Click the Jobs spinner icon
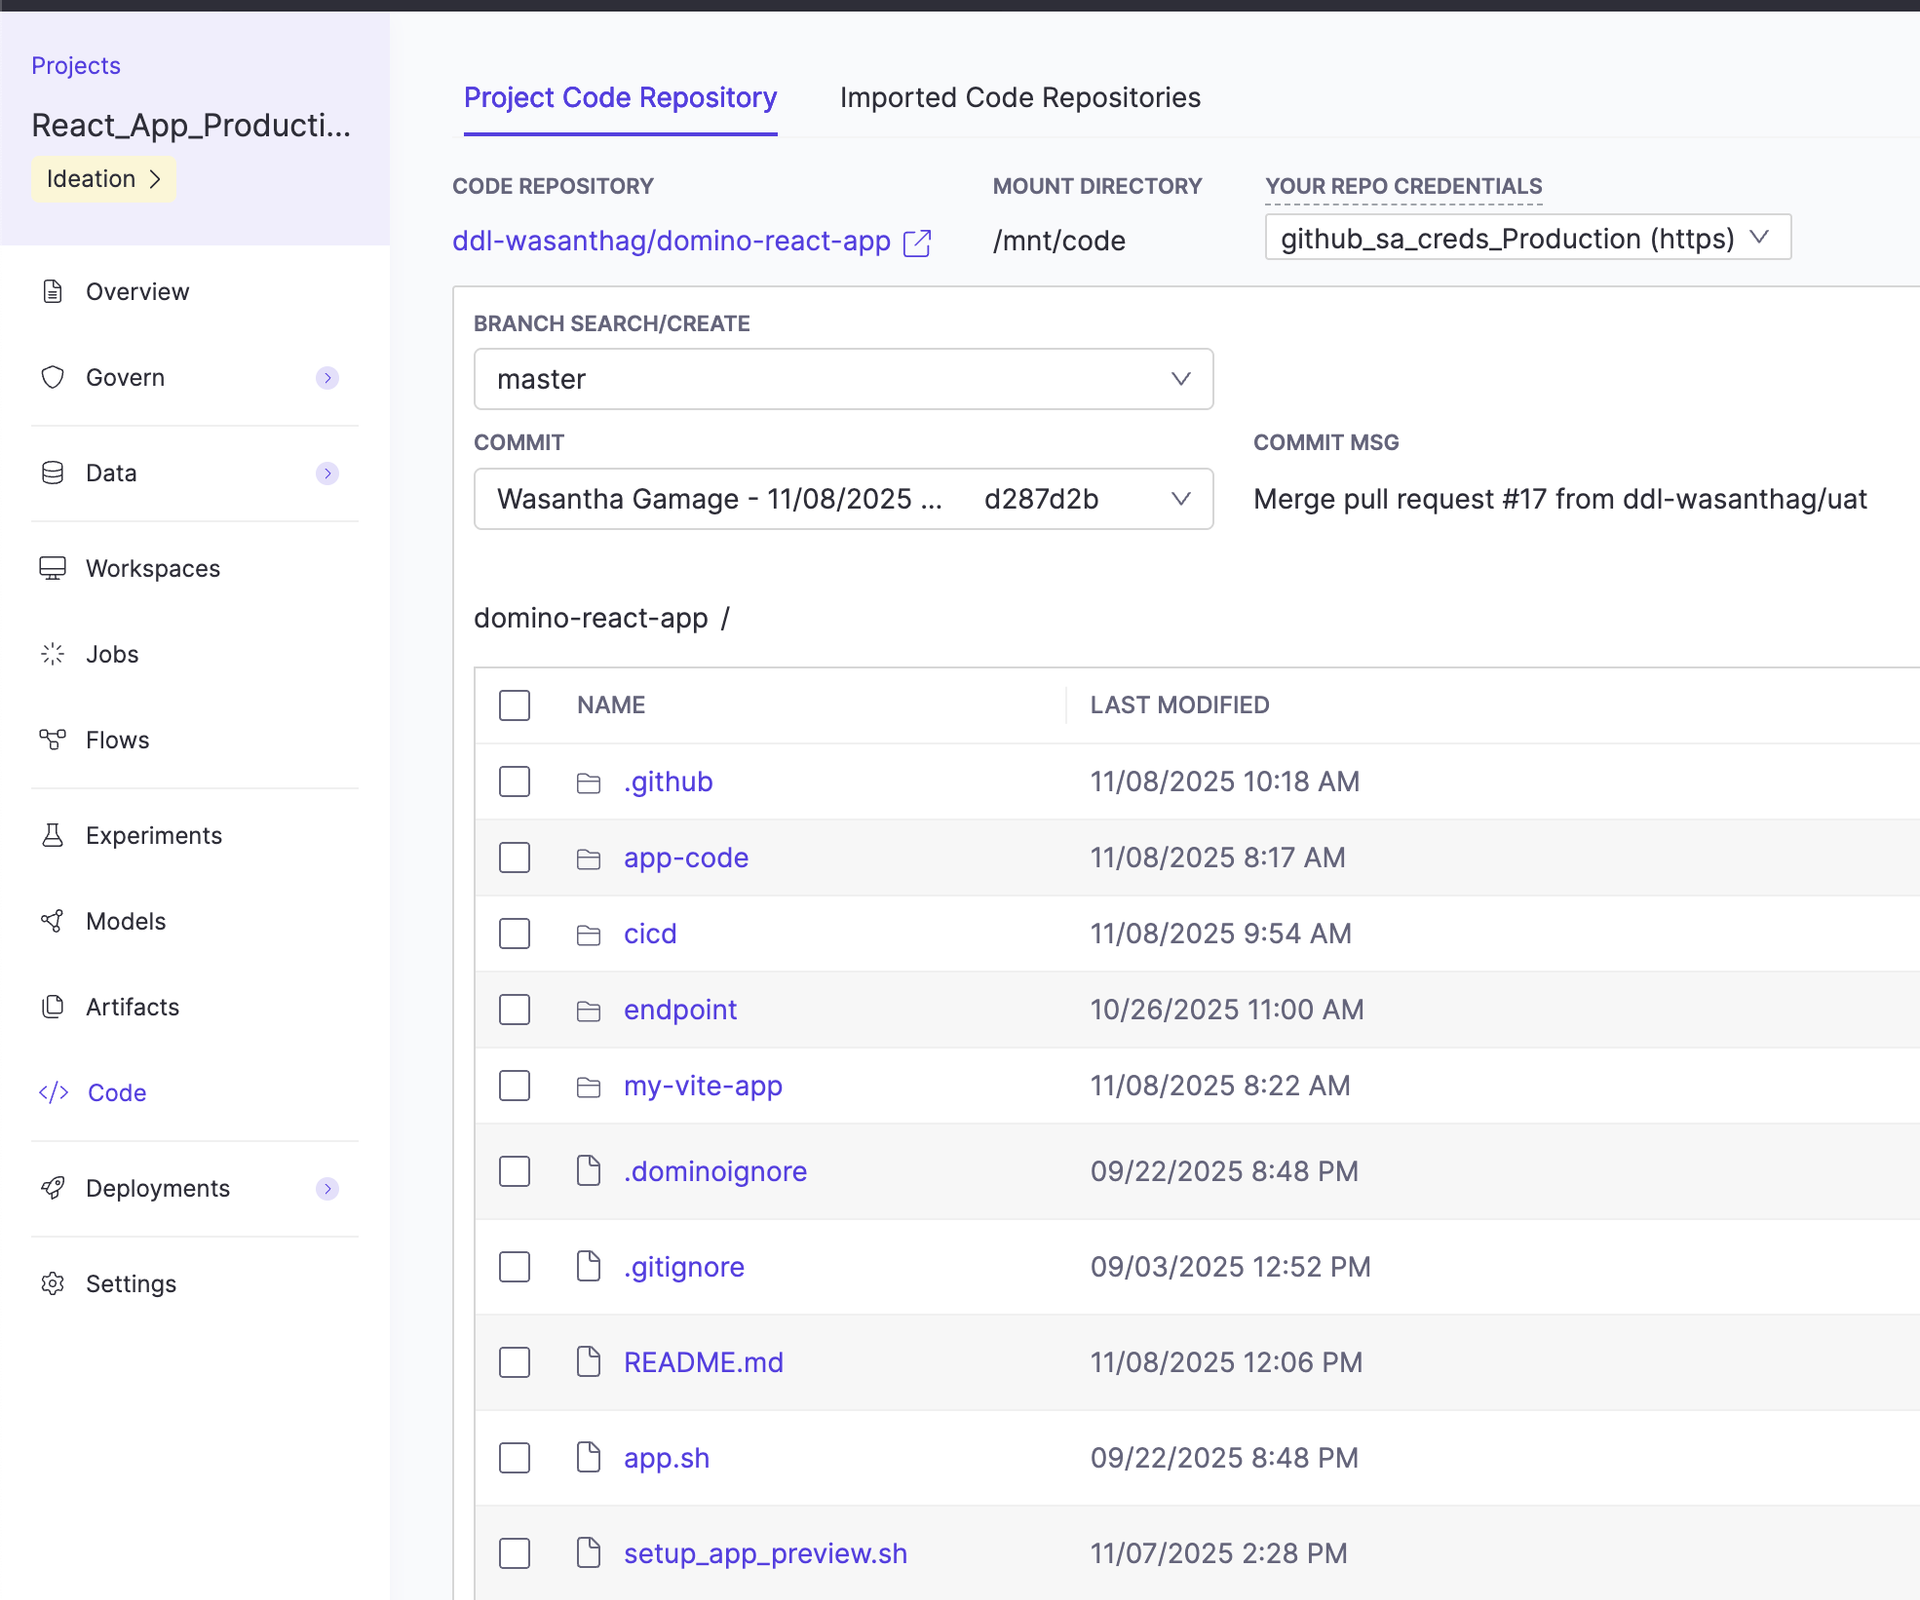The height and width of the screenshot is (1600, 1920). pyautogui.click(x=53, y=654)
